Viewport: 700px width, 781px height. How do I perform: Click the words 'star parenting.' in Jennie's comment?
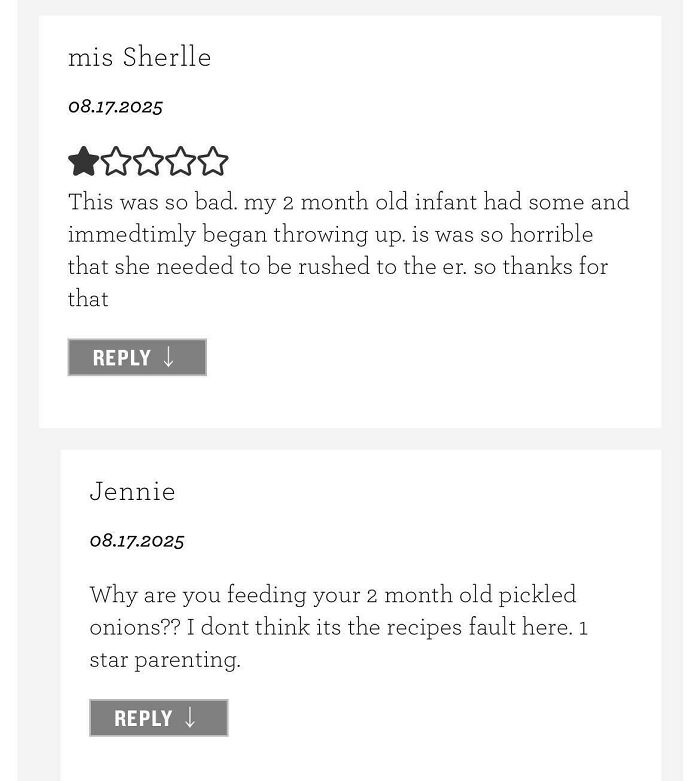click(165, 660)
